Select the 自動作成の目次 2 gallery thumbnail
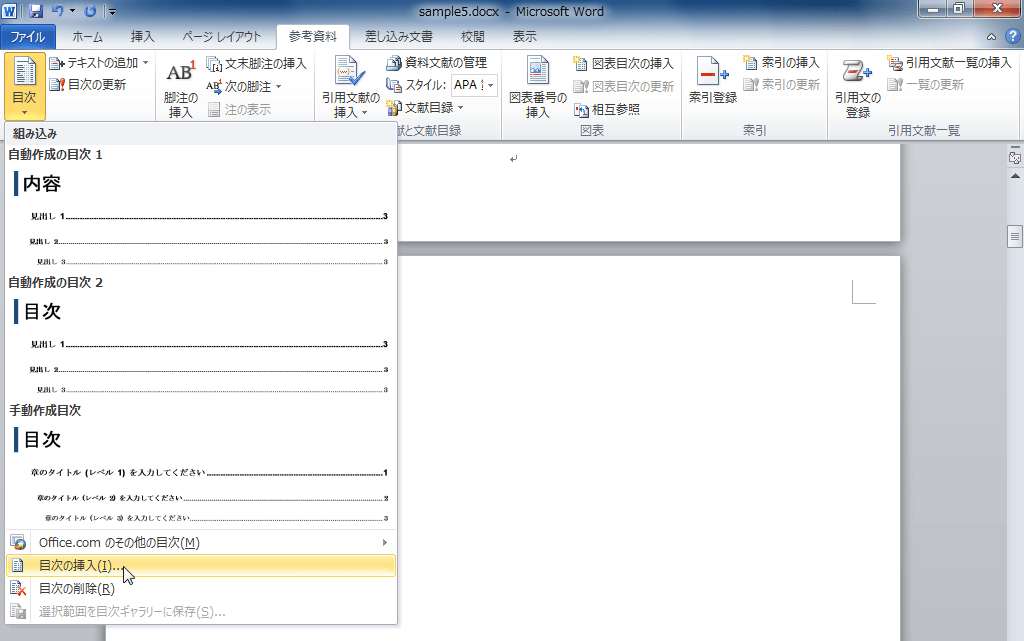The image size is (1024, 641). click(x=200, y=336)
